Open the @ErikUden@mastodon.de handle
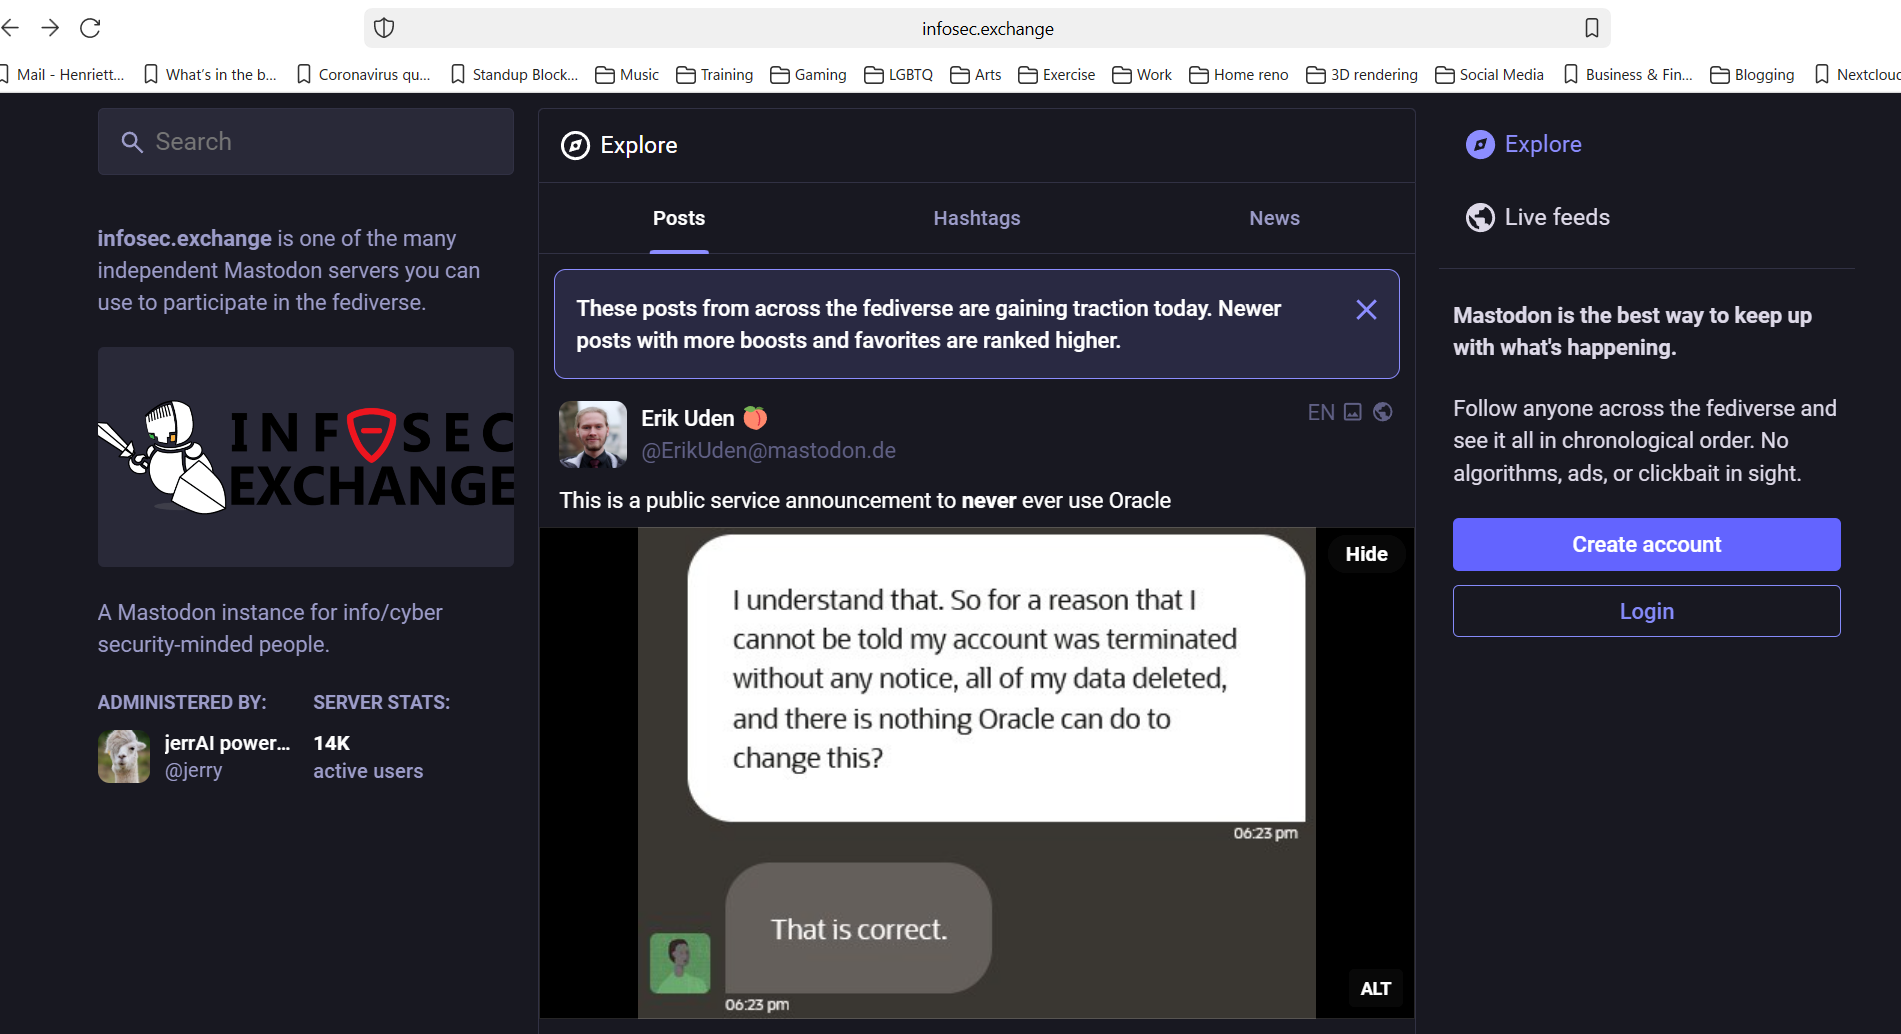 tap(768, 451)
